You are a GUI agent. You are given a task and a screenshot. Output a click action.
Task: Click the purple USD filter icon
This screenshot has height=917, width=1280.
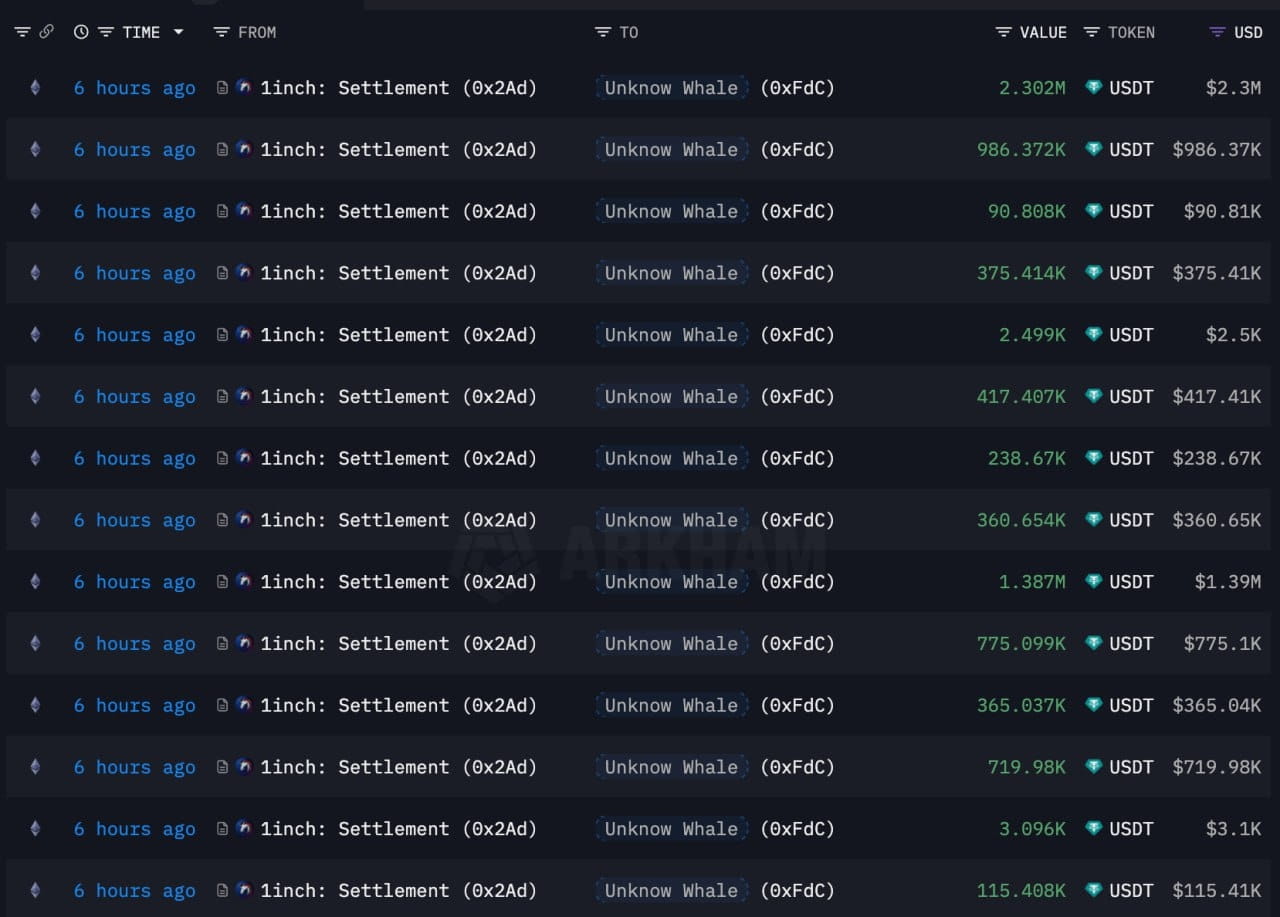[x=1217, y=32]
